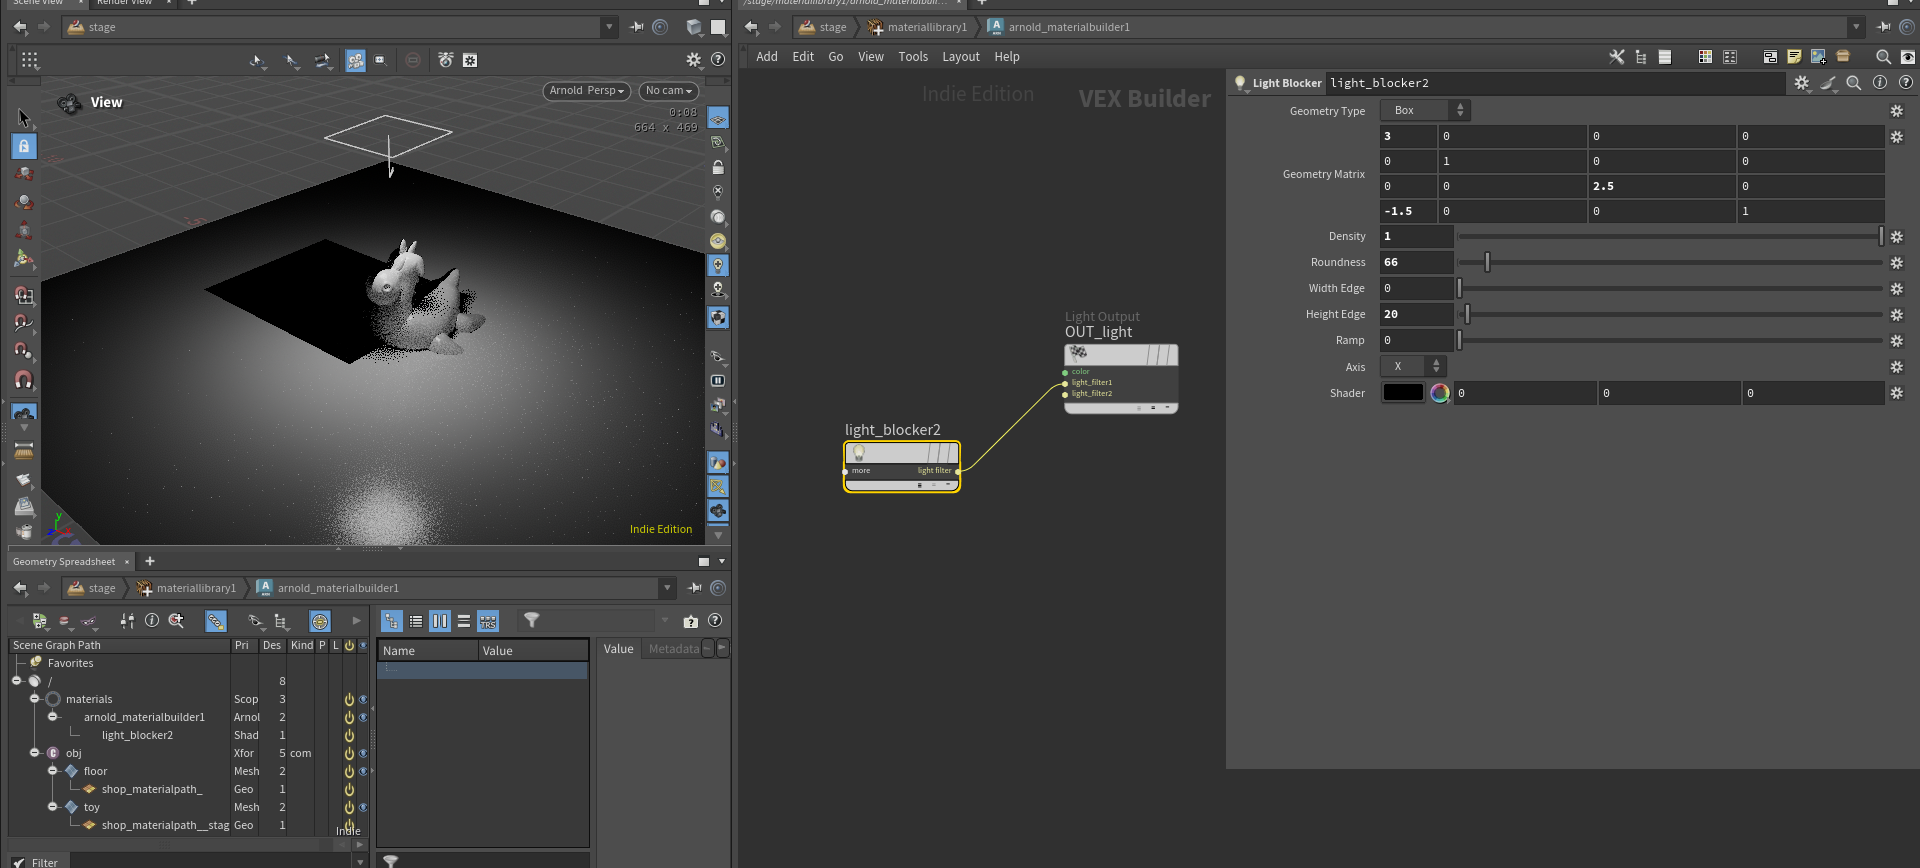The image size is (1920, 868).
Task: Toggle activation of the floor prim
Action: (x=349, y=771)
